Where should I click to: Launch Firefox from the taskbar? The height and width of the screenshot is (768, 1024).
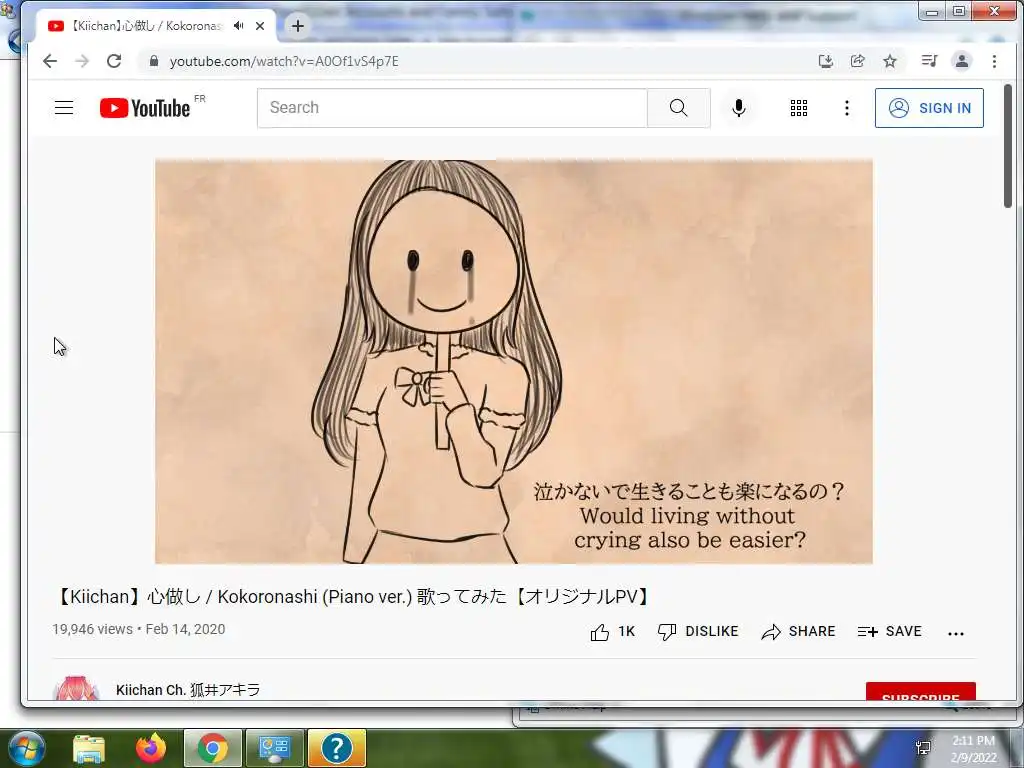pos(151,748)
